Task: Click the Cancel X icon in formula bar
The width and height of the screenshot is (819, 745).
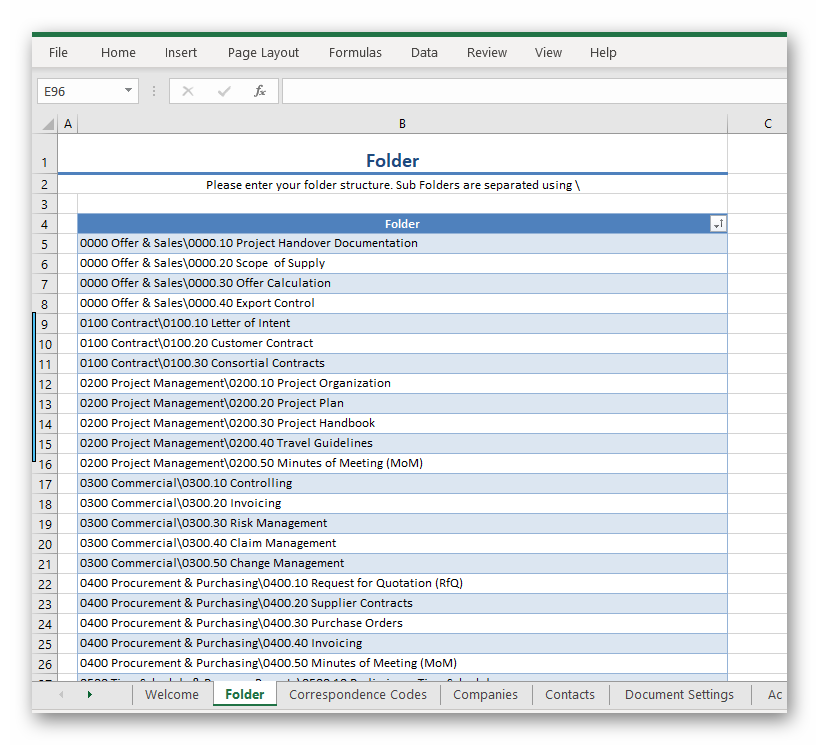Action: 188,90
